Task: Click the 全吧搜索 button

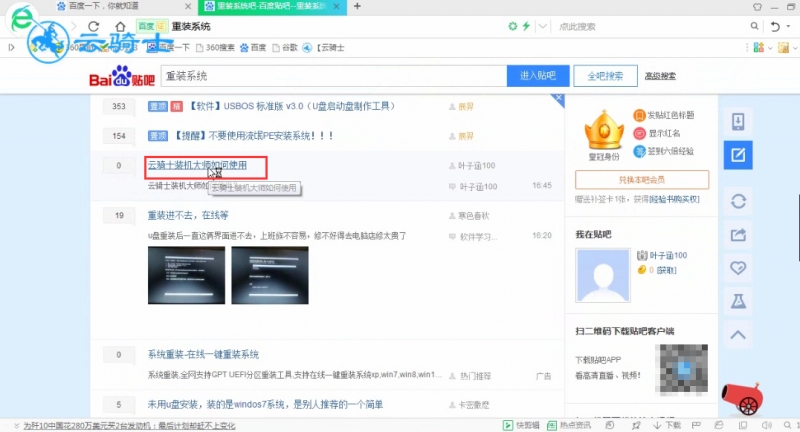Action: [605, 76]
